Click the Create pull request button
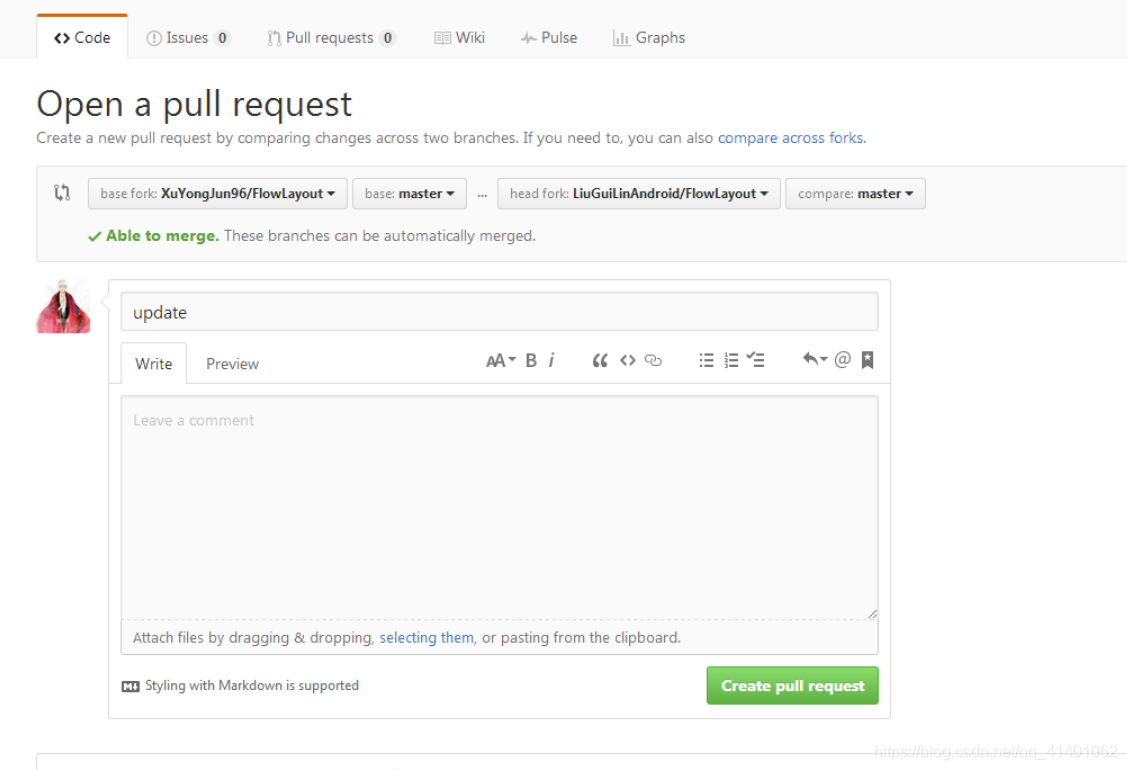The height and width of the screenshot is (770, 1127). coord(792,685)
